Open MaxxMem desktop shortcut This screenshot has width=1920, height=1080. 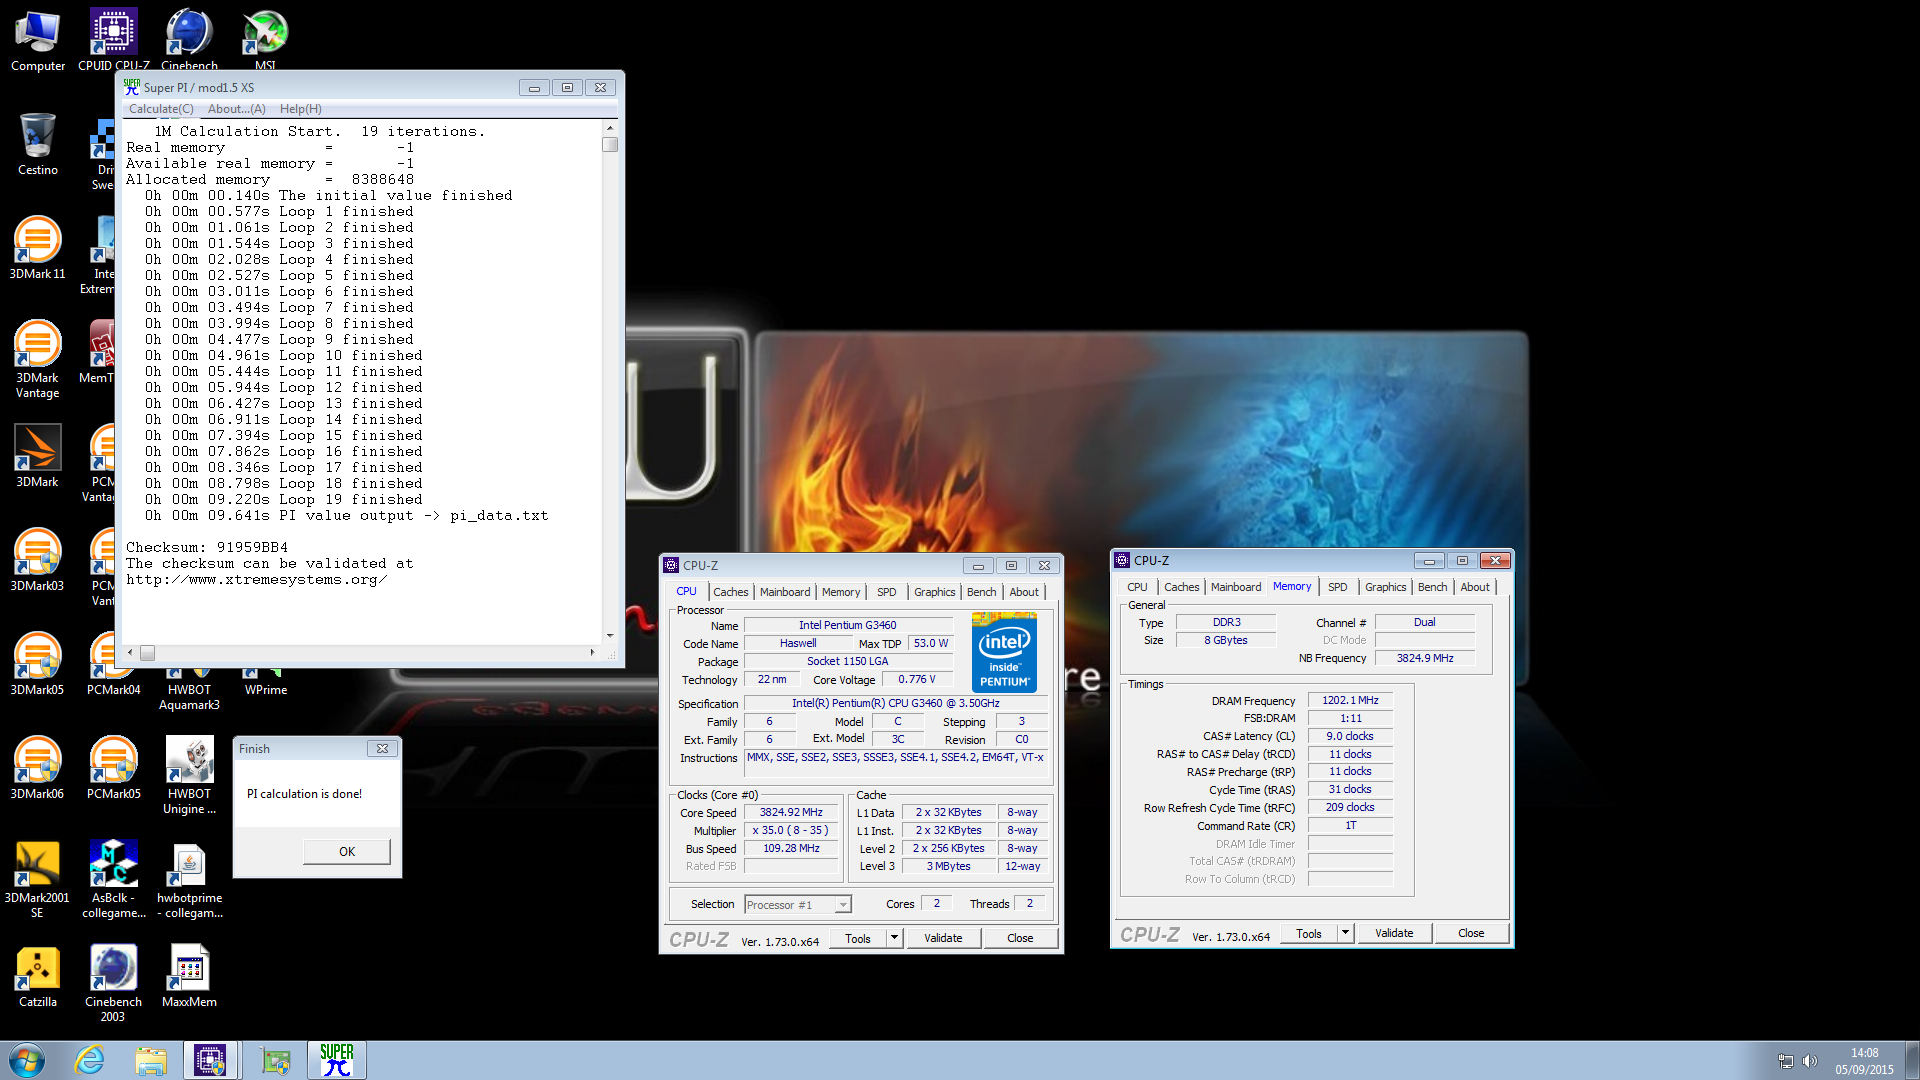[x=189, y=977]
